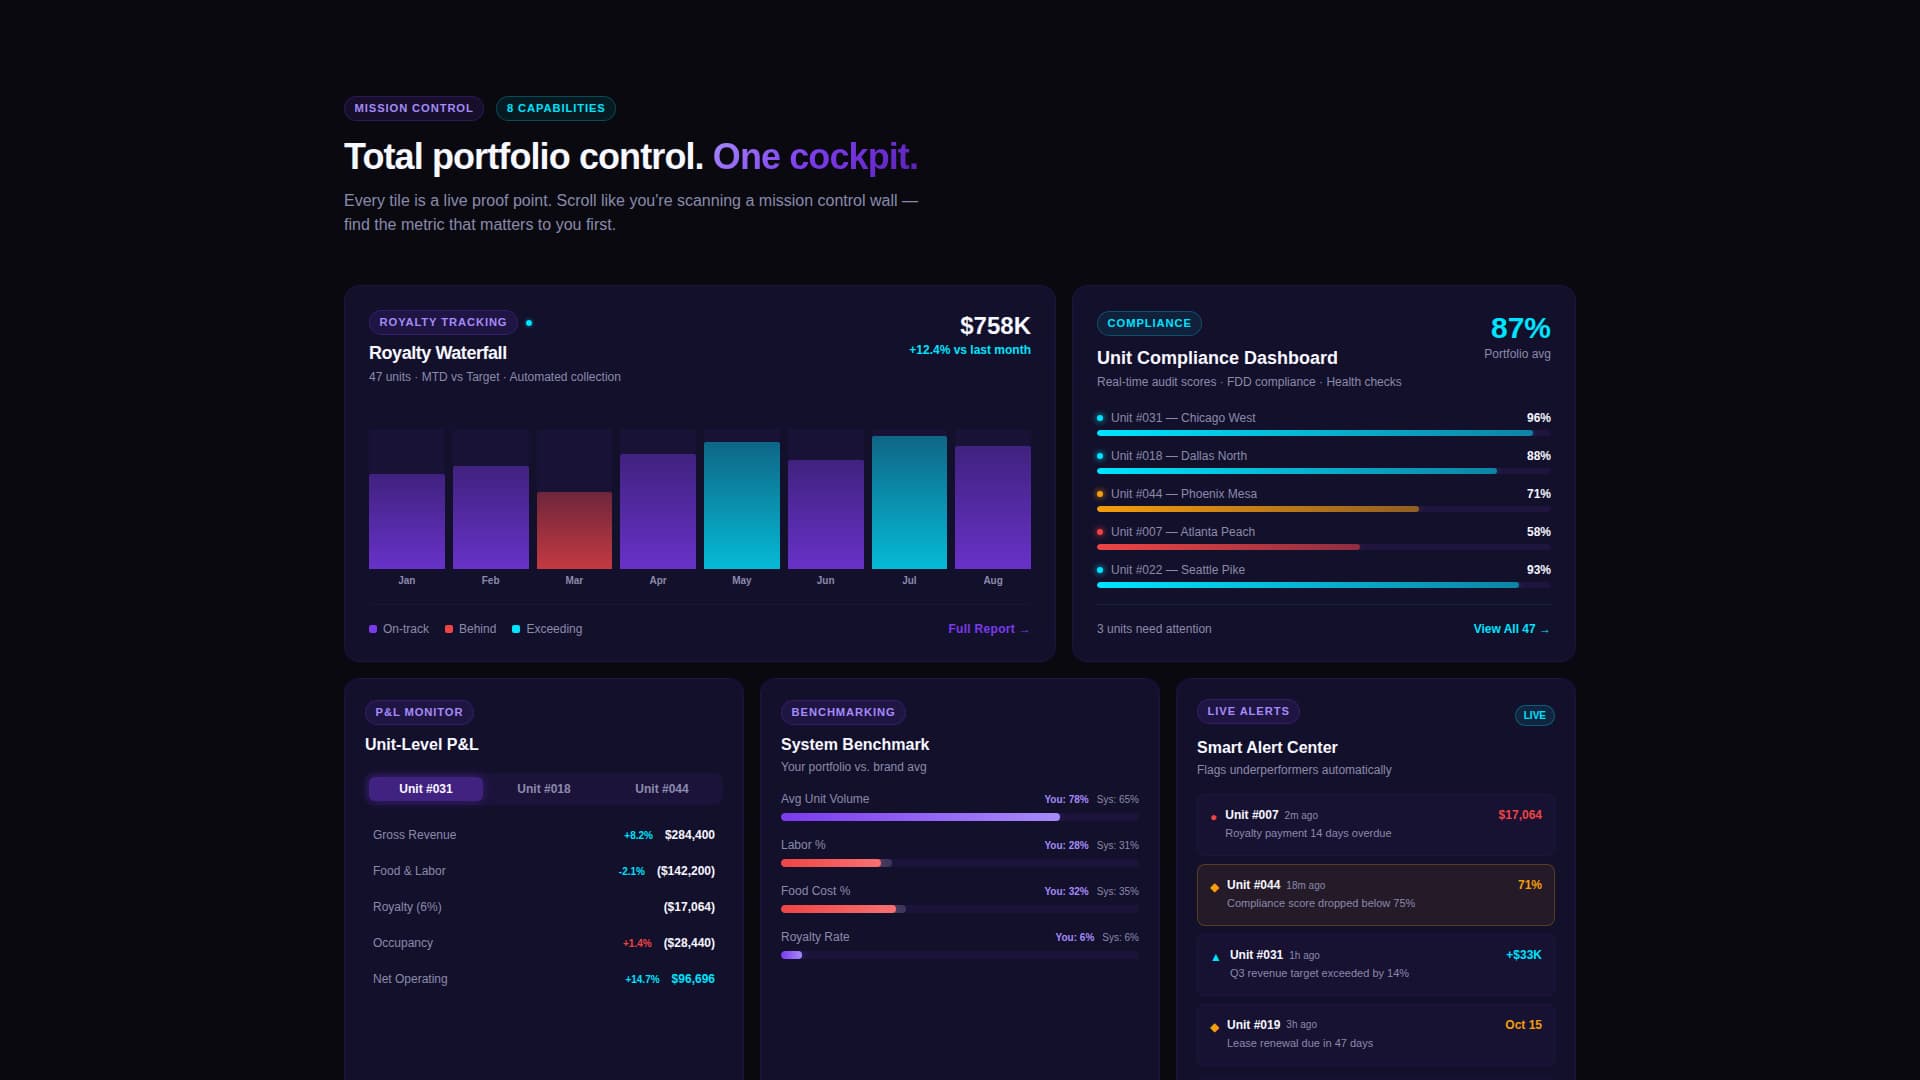Click the Food & Labor ($142,200) value
1920x1080 pixels.
coord(686,871)
